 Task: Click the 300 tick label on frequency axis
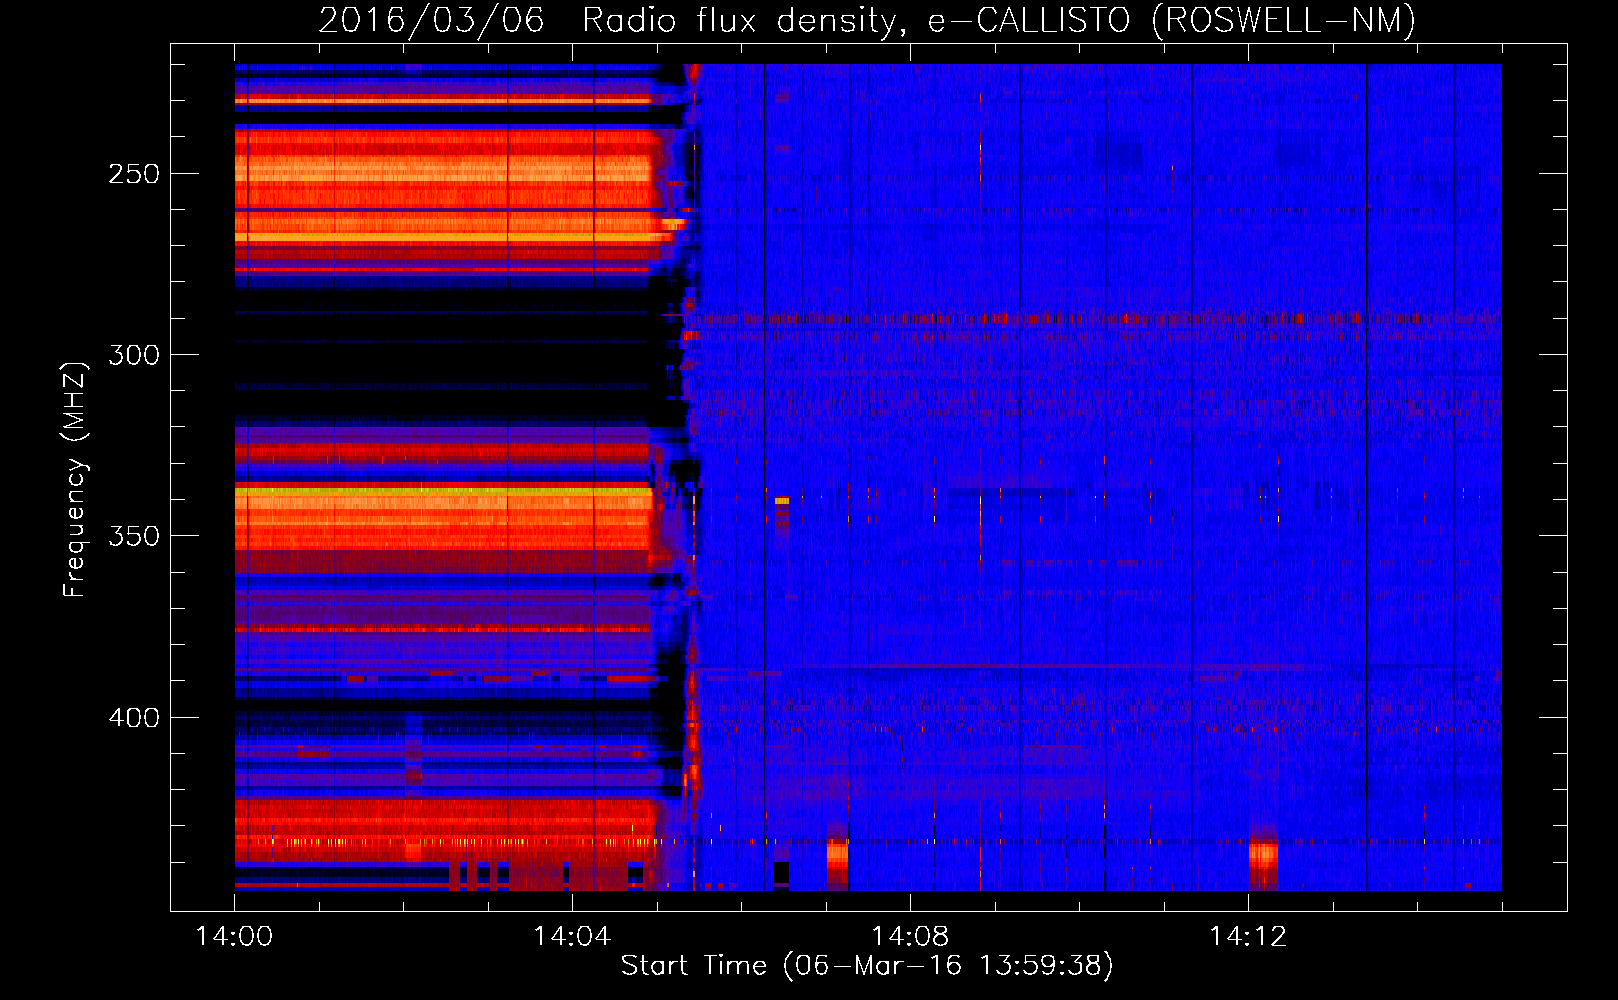tap(134, 355)
